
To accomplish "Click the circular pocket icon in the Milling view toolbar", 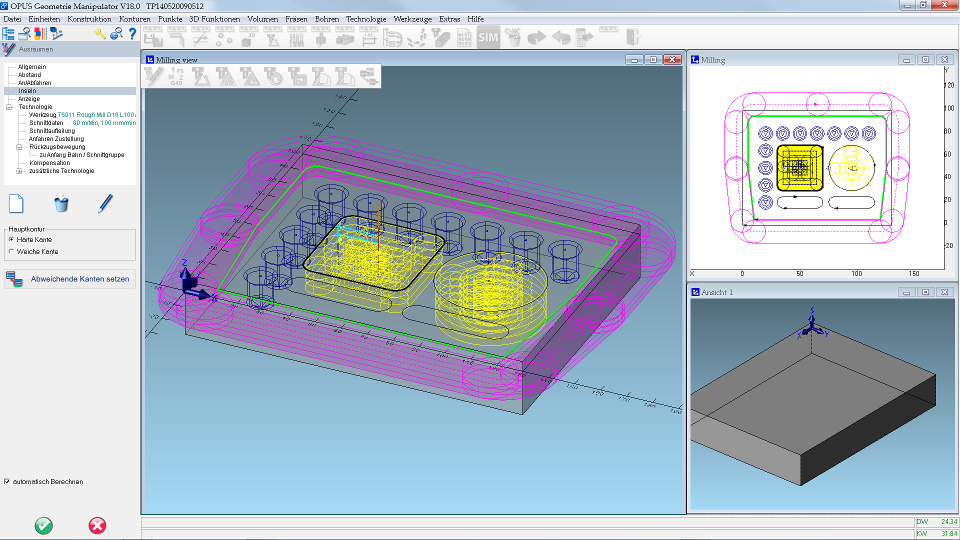I will tap(273, 77).
